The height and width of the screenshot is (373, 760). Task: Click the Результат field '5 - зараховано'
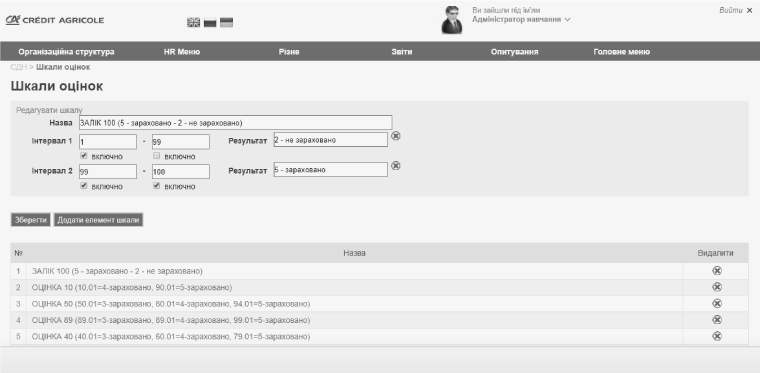click(331, 170)
